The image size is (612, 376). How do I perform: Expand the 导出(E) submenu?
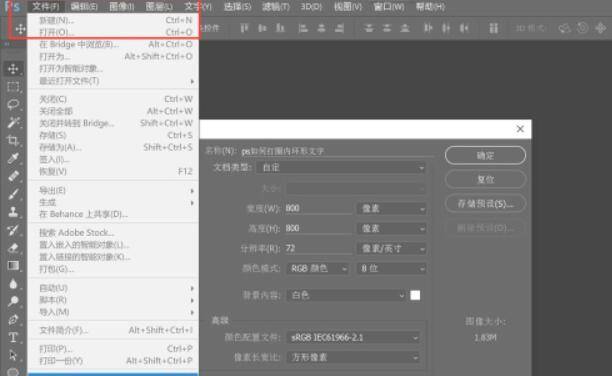tap(114, 191)
